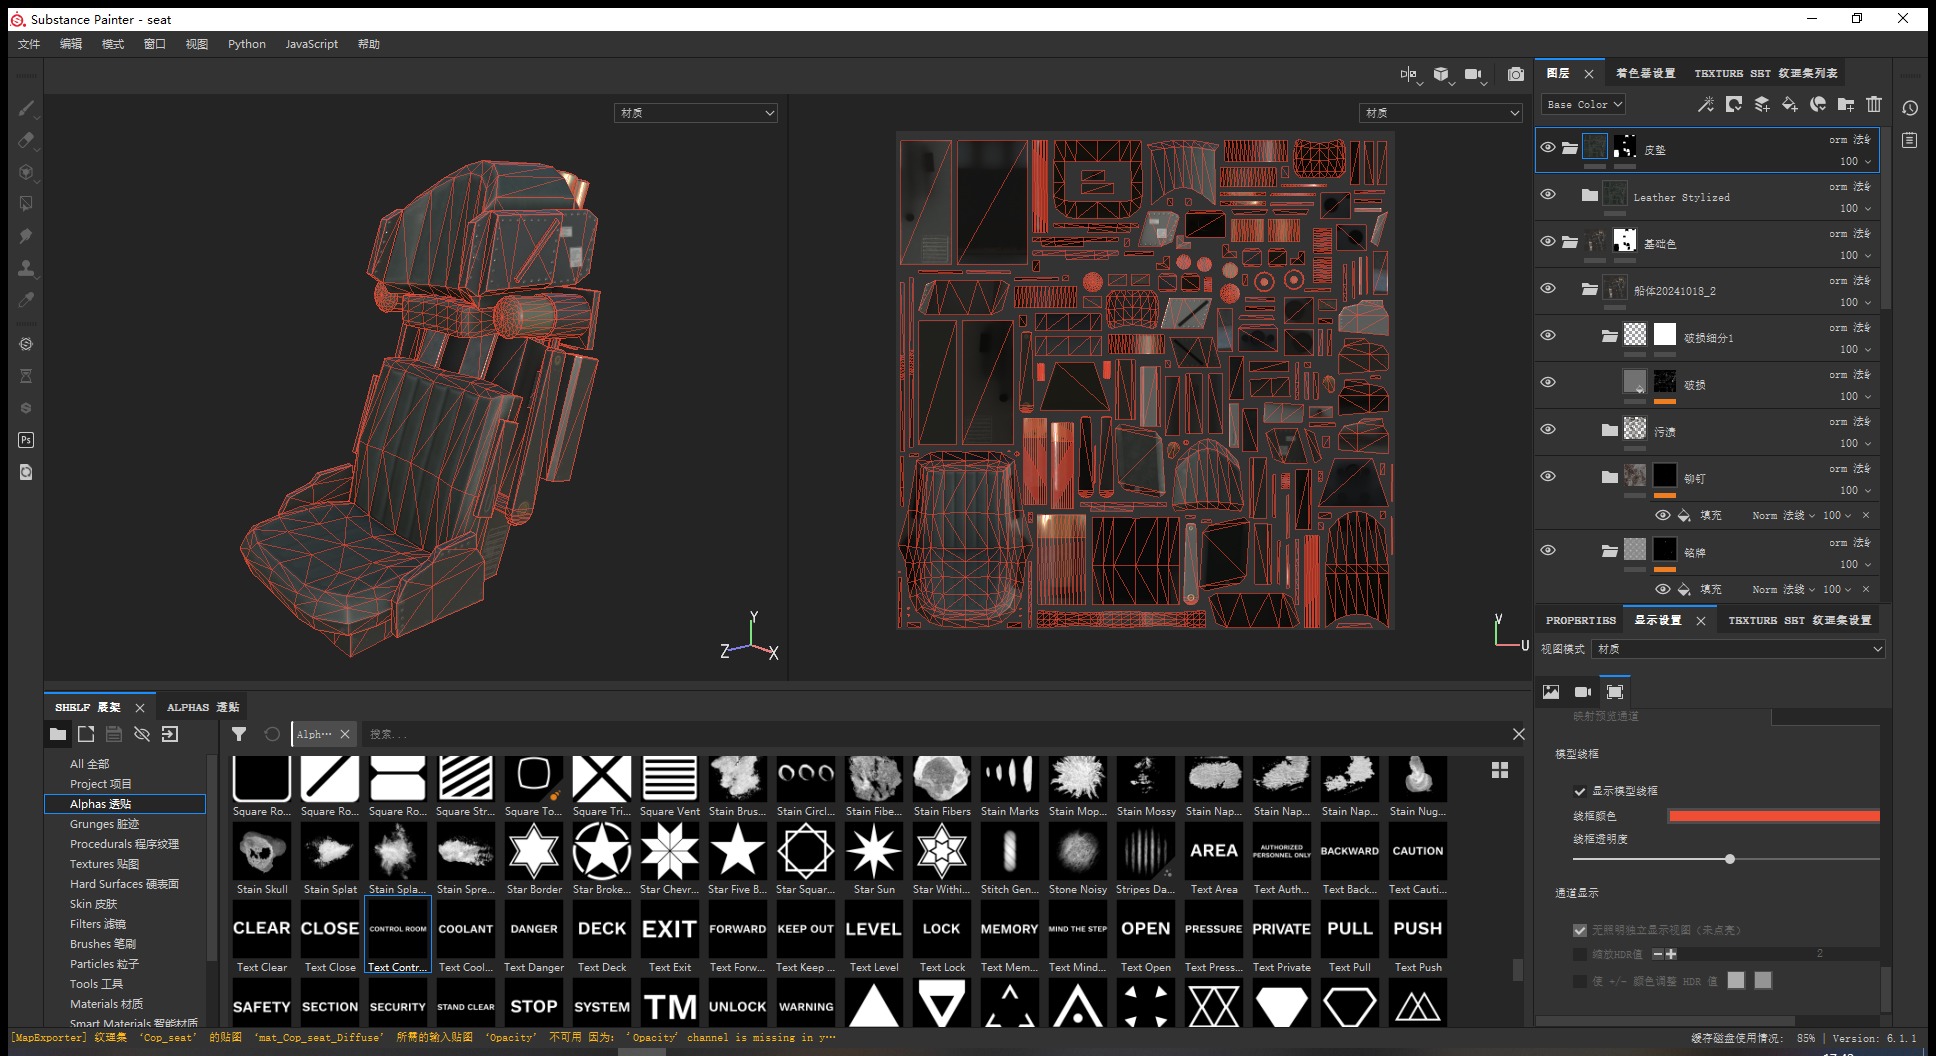
Task: Select the Eraser tool
Action: [x=26, y=140]
